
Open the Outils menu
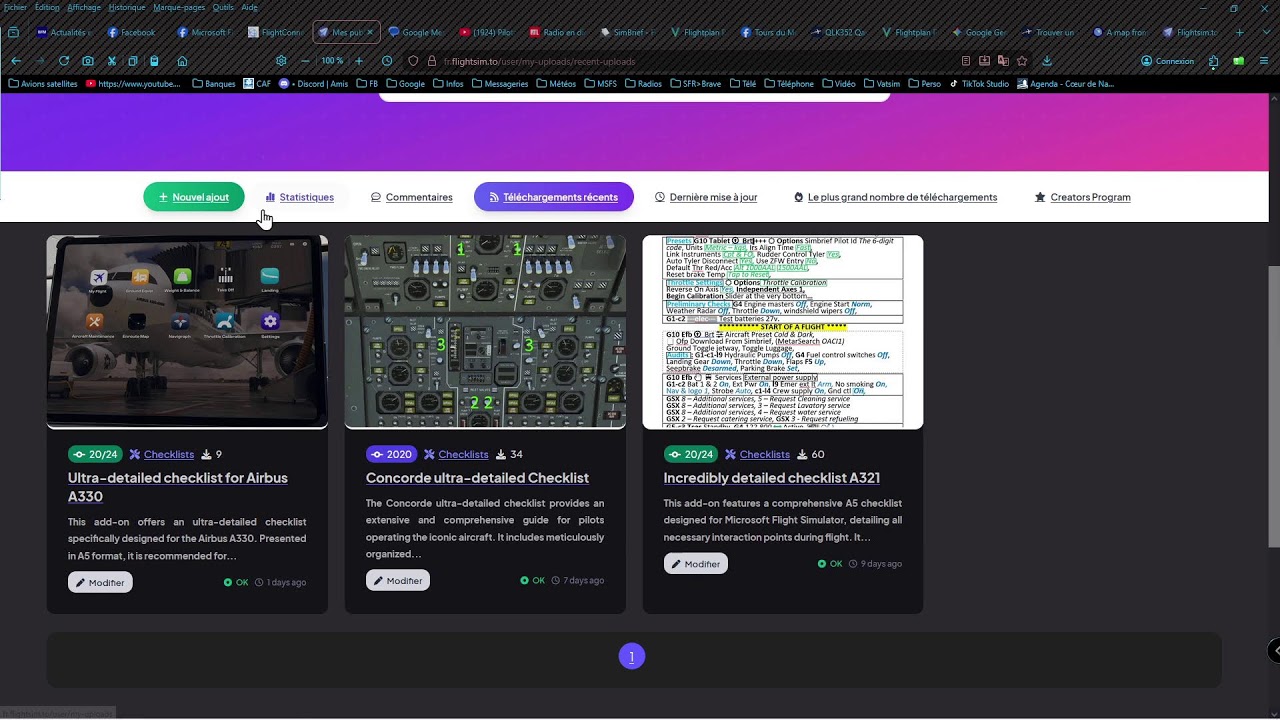tap(223, 7)
